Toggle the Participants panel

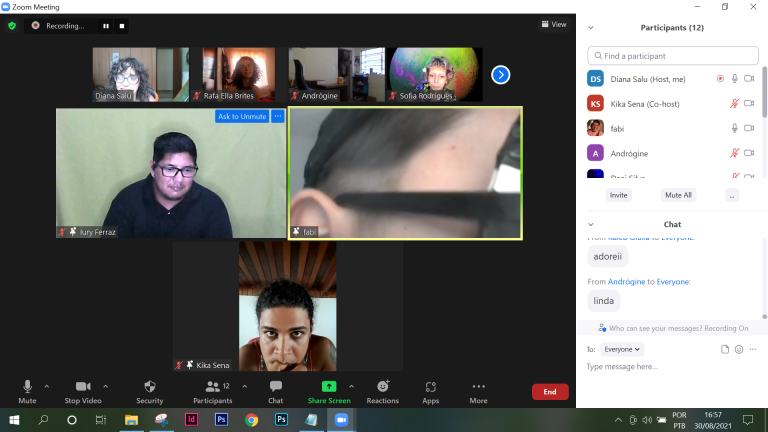coord(213,392)
